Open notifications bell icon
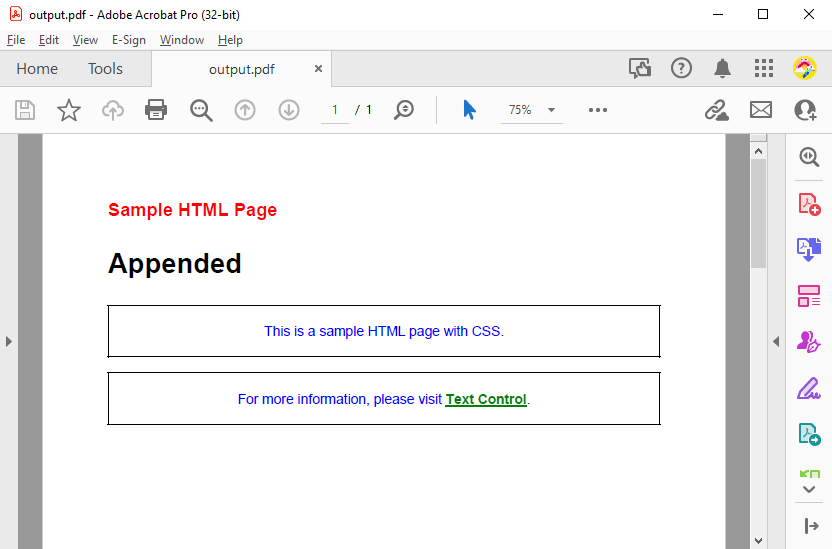The height and width of the screenshot is (549, 832). 722,68
